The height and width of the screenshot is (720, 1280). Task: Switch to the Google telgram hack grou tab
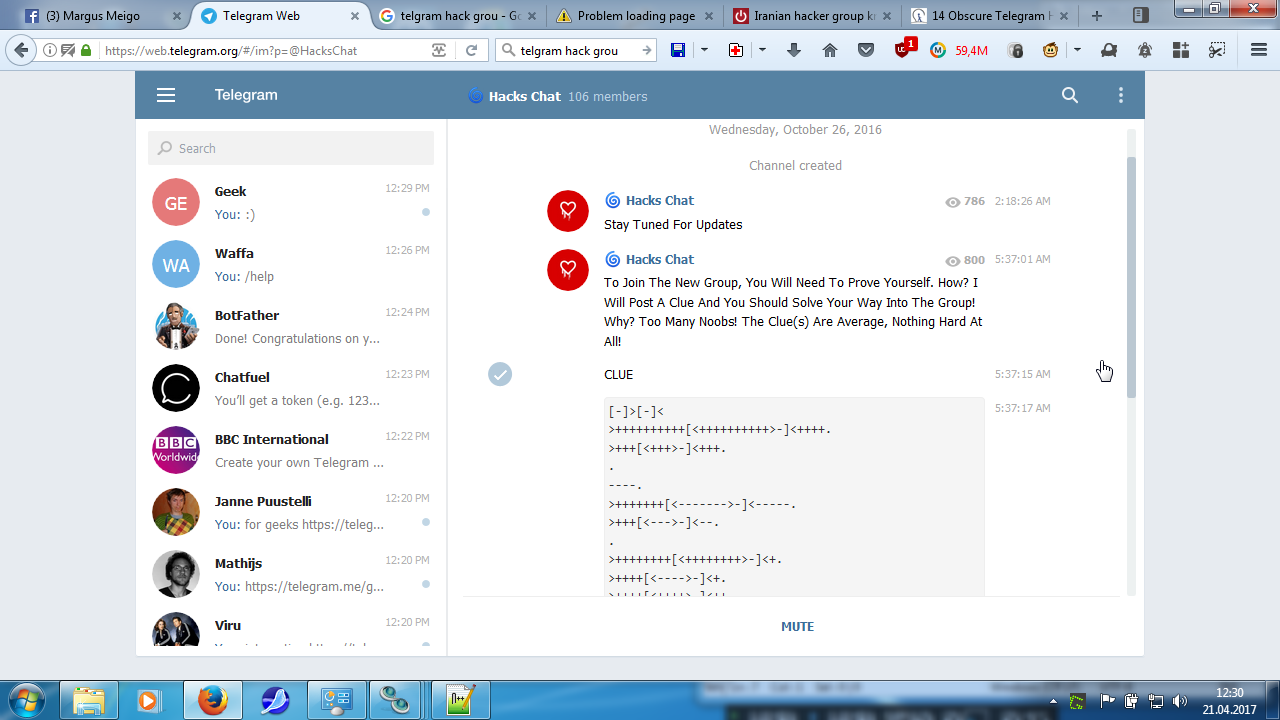pos(458,16)
